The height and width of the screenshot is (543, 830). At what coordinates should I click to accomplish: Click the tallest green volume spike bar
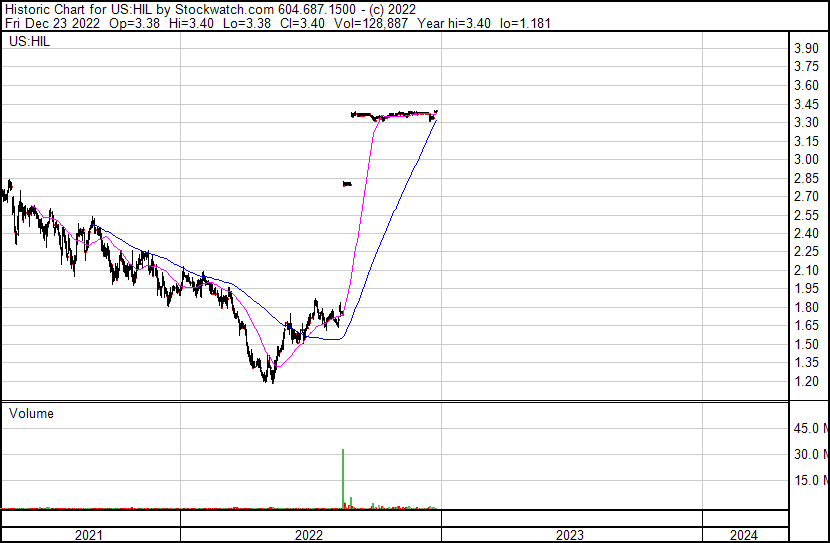coord(343,478)
